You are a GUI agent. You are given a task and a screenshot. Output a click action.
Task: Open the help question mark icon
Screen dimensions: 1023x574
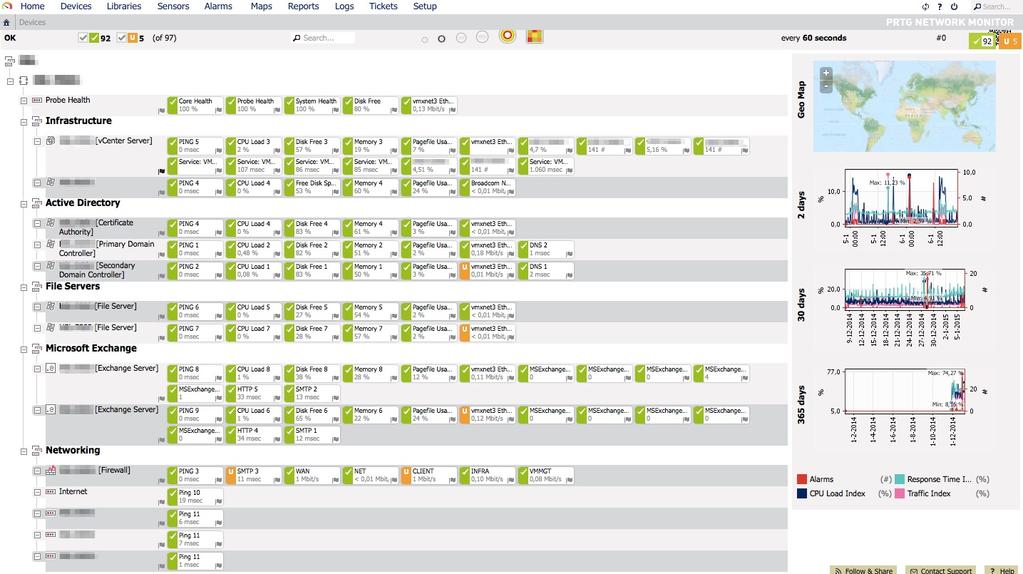point(939,7)
